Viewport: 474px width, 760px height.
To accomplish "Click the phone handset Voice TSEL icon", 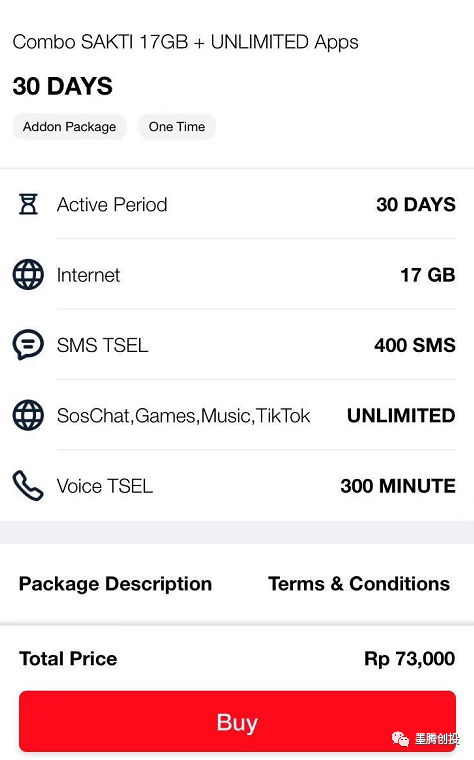I will pyautogui.click(x=28, y=485).
